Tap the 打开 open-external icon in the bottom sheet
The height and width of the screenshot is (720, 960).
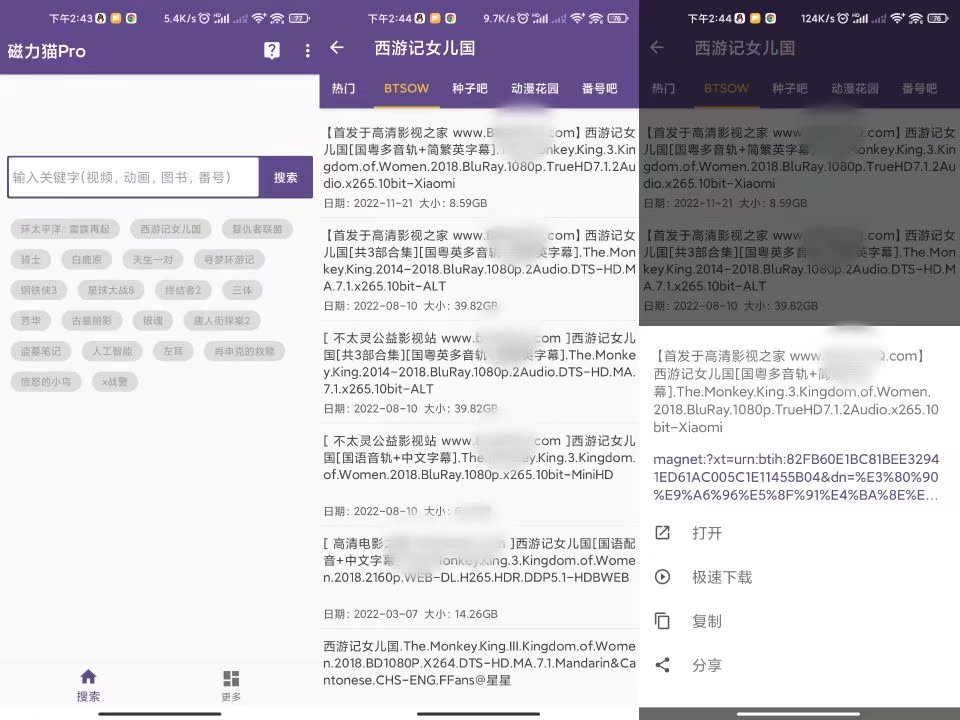coord(662,533)
